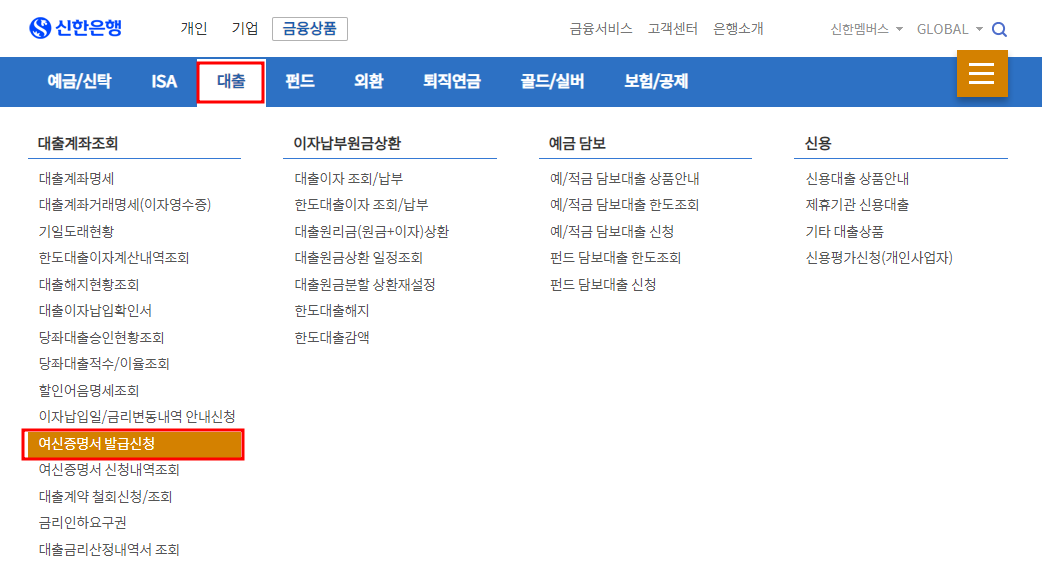Open 한도대출이자계산내역조회 link
The height and width of the screenshot is (573, 1042).
tap(114, 258)
